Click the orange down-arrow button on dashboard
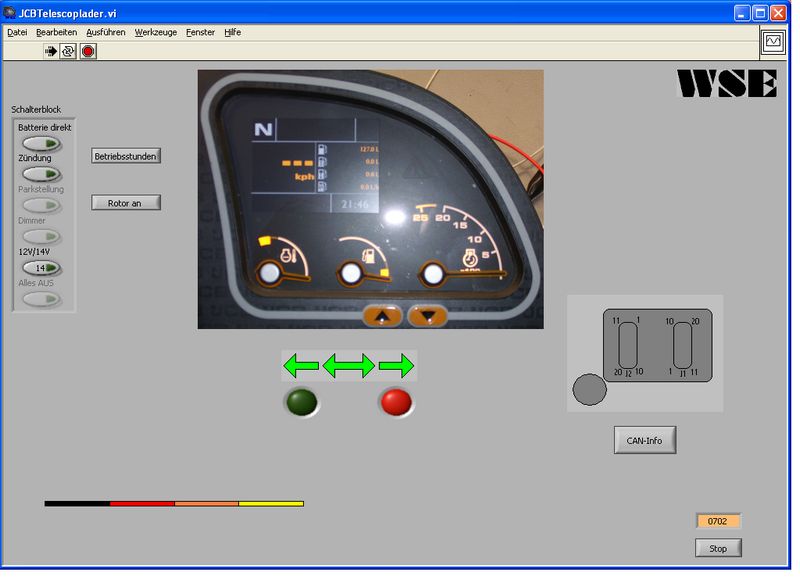The height and width of the screenshot is (587, 800). 428,316
